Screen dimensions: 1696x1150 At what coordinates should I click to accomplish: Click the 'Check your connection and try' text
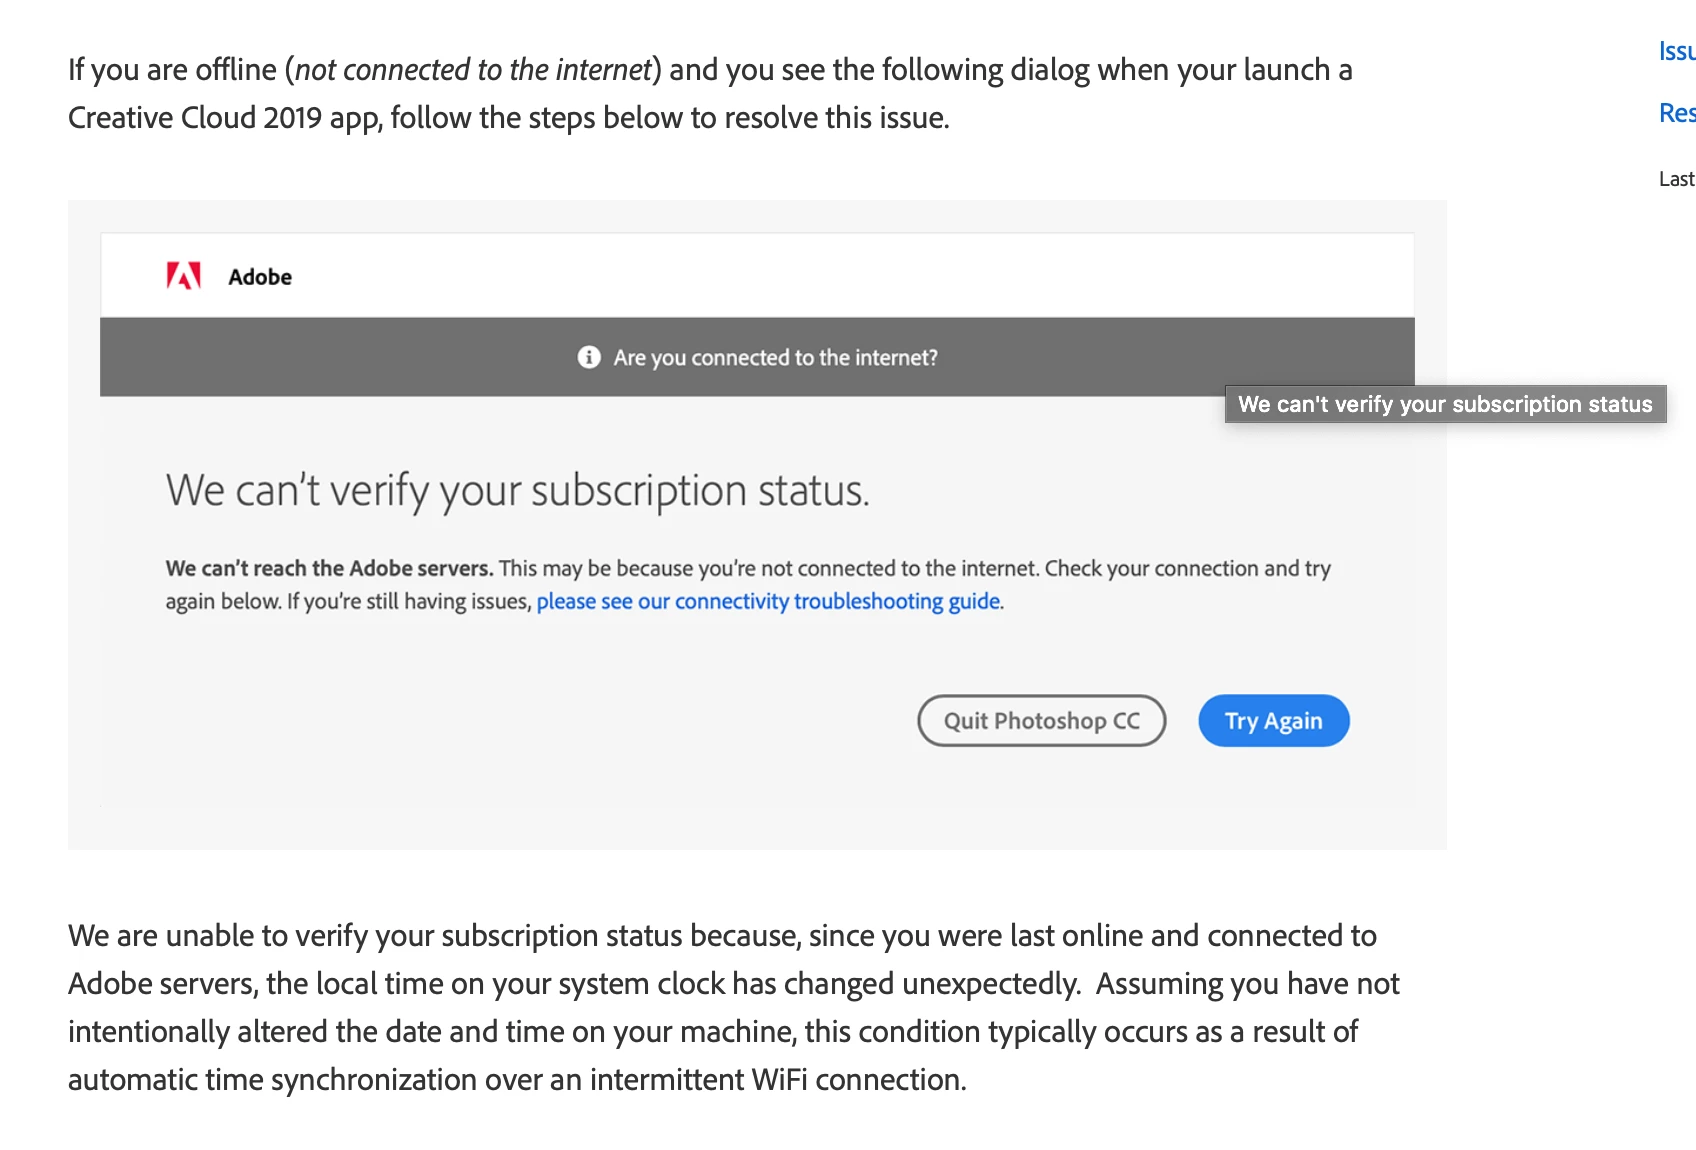pyautogui.click(x=1188, y=568)
